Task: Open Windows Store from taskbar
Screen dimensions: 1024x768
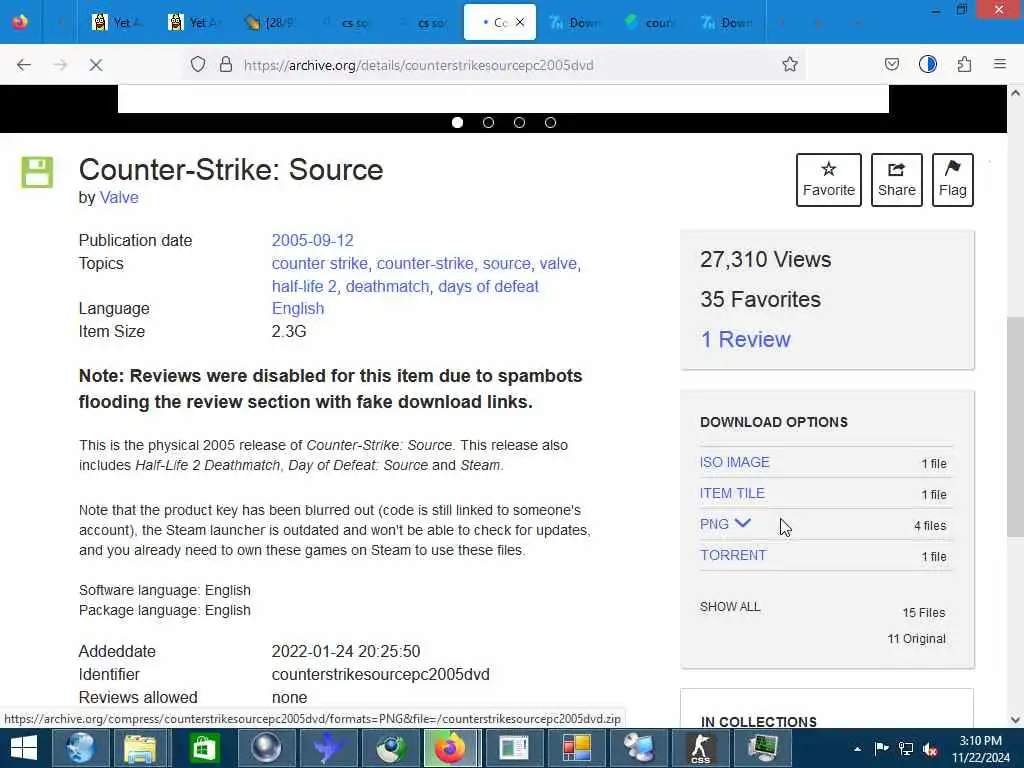Action: point(204,748)
